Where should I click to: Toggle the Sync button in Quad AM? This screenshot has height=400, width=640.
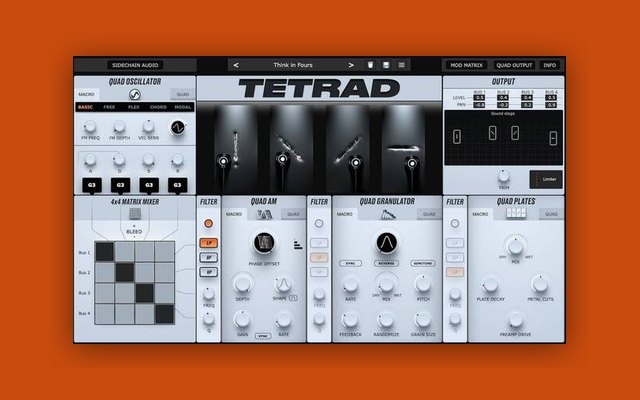(263, 336)
